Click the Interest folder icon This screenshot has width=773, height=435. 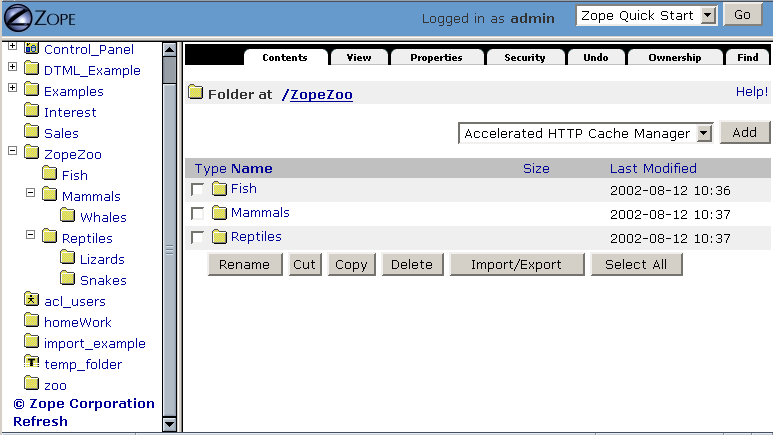32,110
